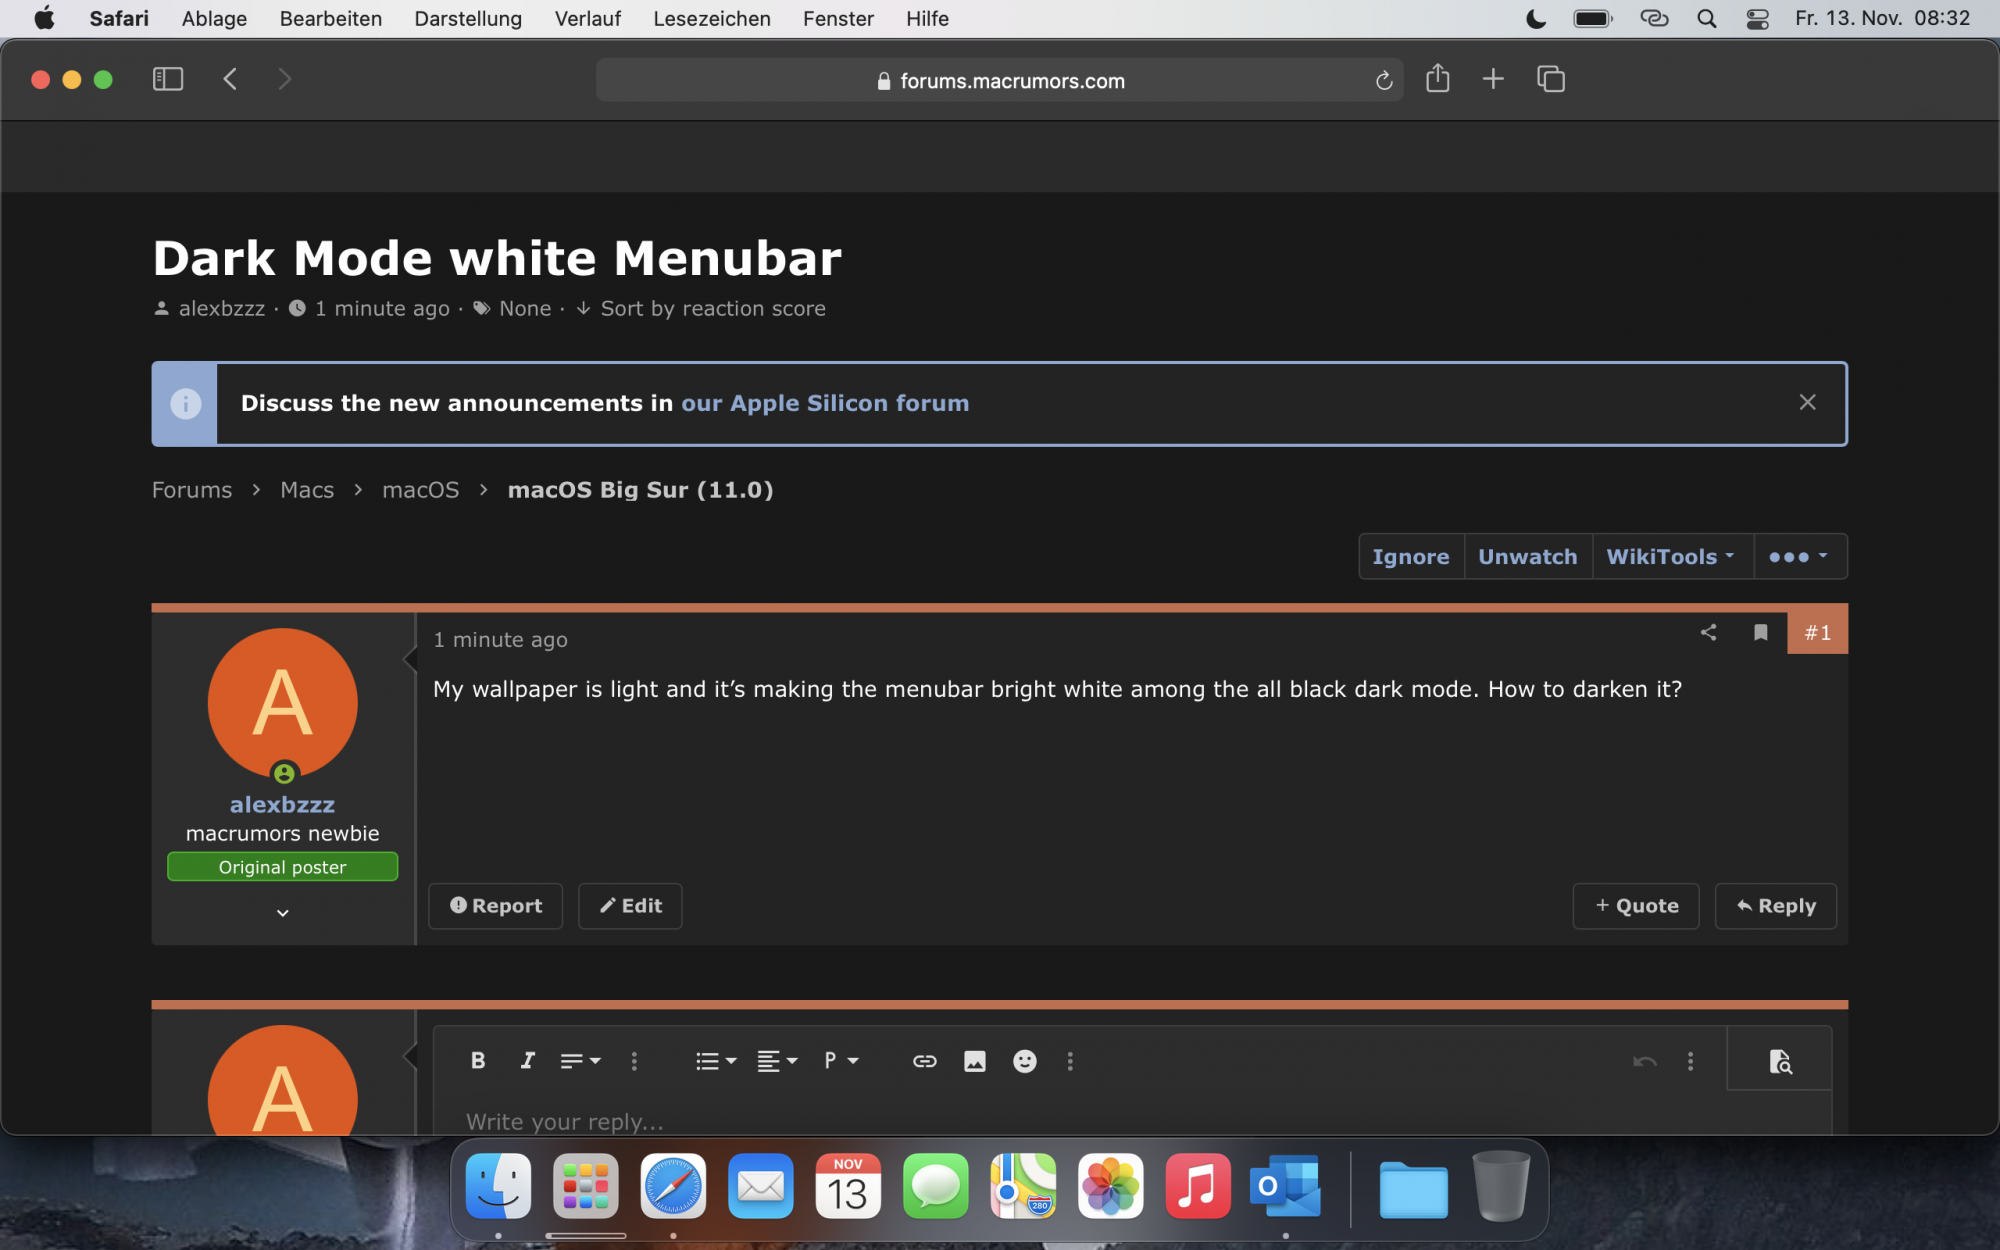Open the WikiTools dropdown
Image resolution: width=2000 pixels, height=1250 pixels.
pyautogui.click(x=1670, y=557)
